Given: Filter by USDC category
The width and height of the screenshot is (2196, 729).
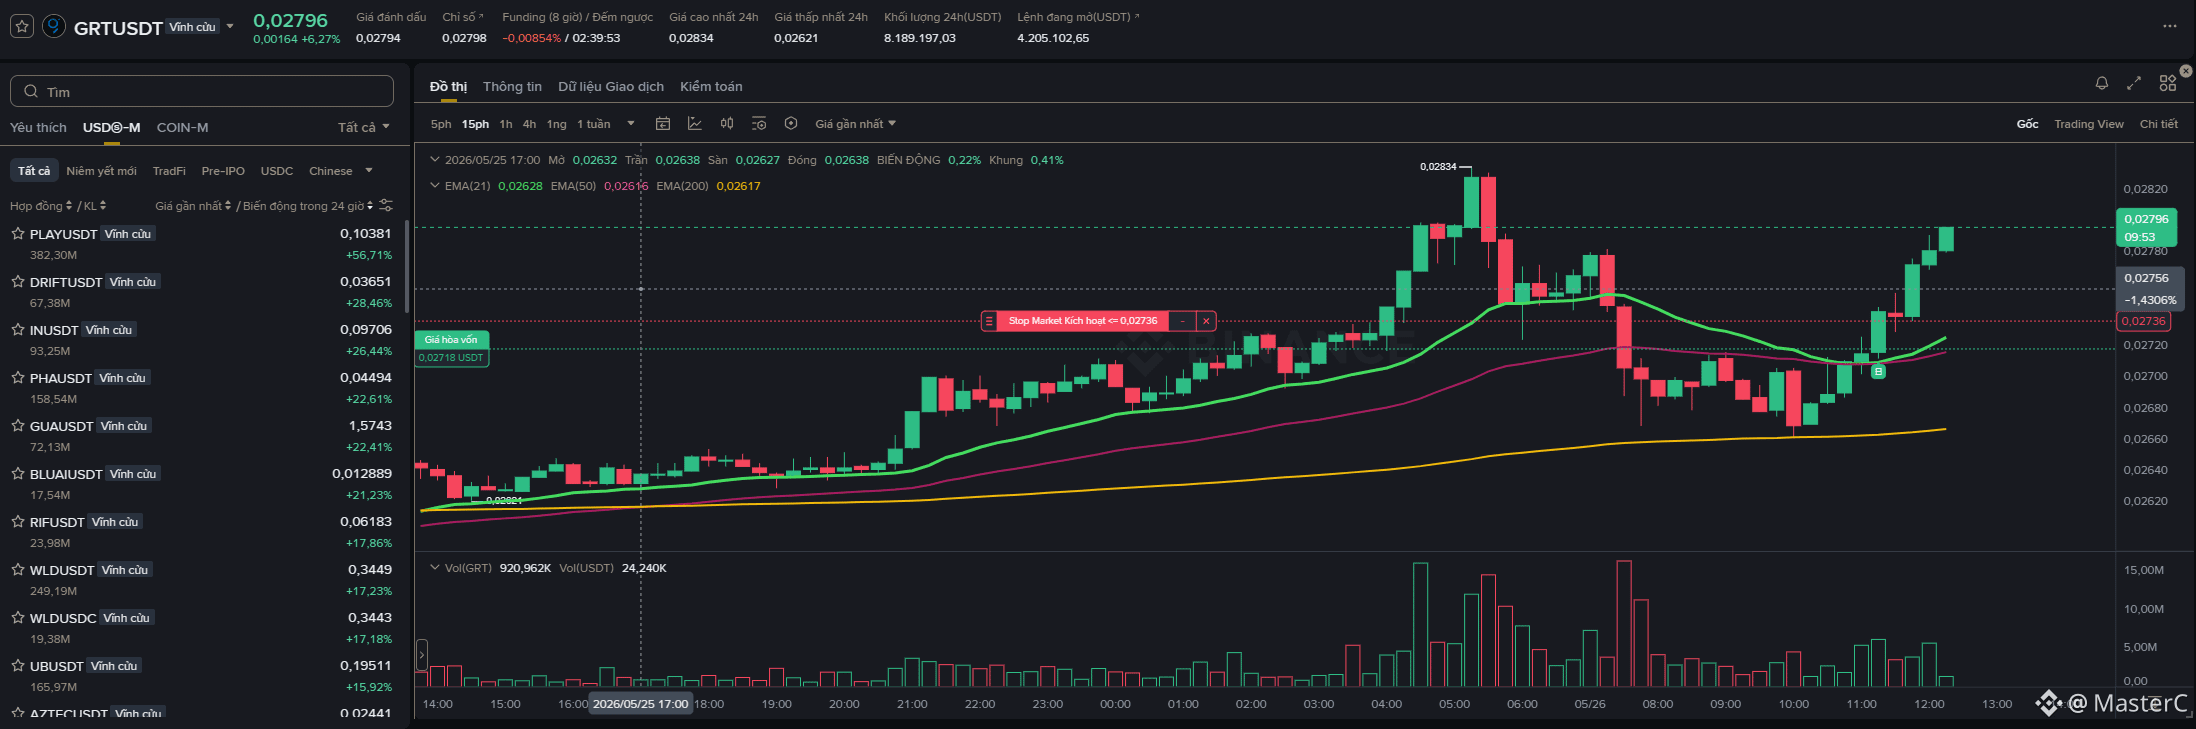Looking at the screenshot, I should (277, 171).
